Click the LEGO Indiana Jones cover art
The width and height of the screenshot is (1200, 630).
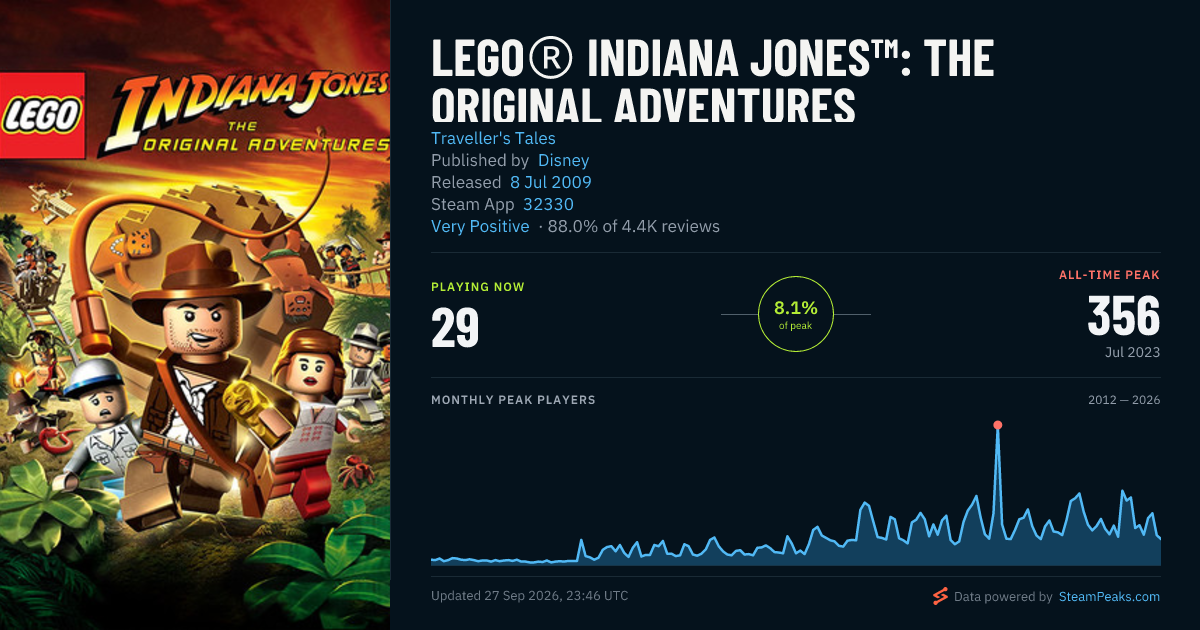195,315
